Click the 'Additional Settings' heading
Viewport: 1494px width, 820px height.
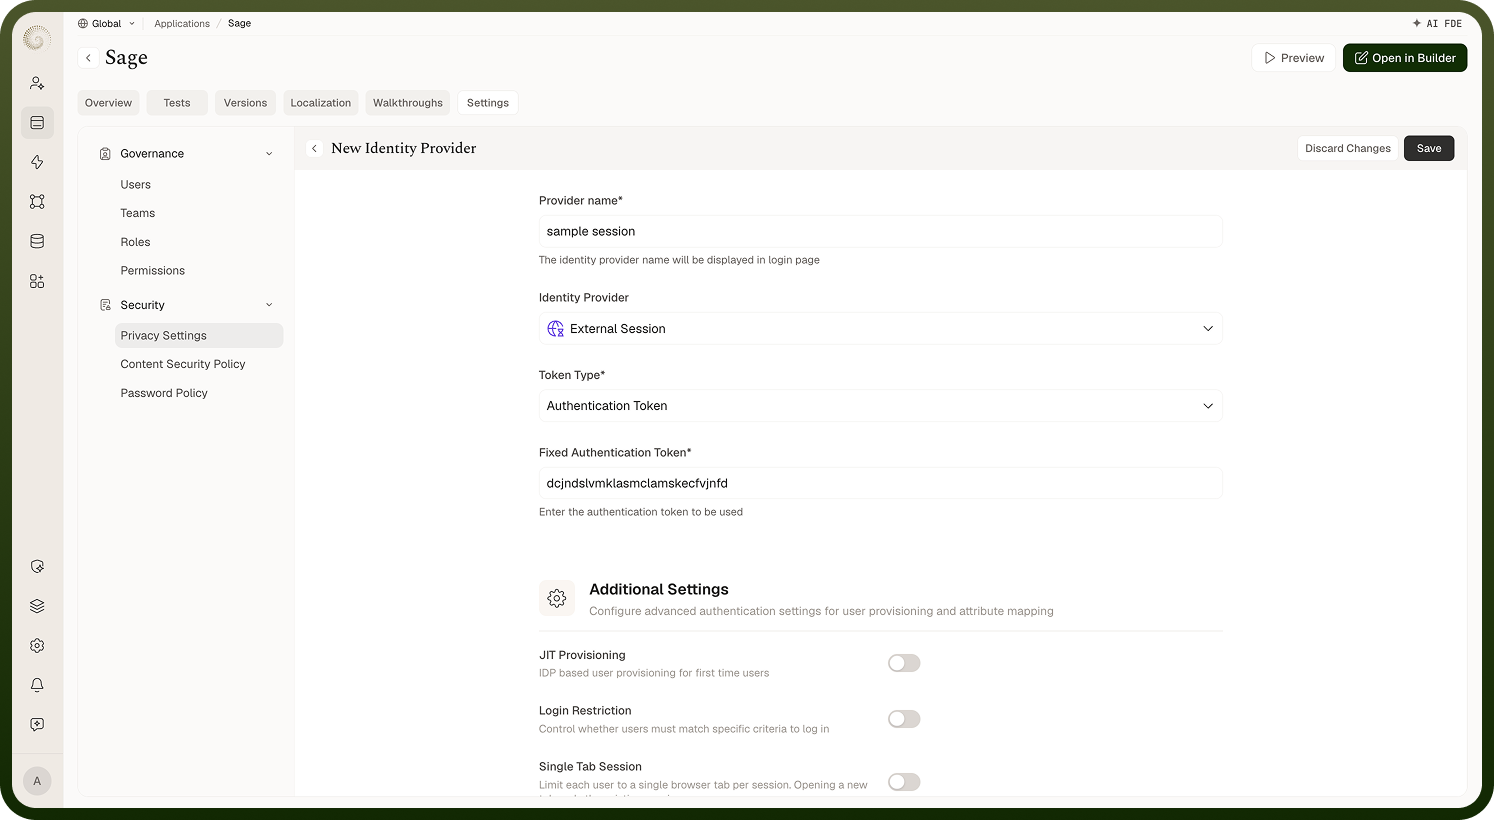[x=659, y=590]
